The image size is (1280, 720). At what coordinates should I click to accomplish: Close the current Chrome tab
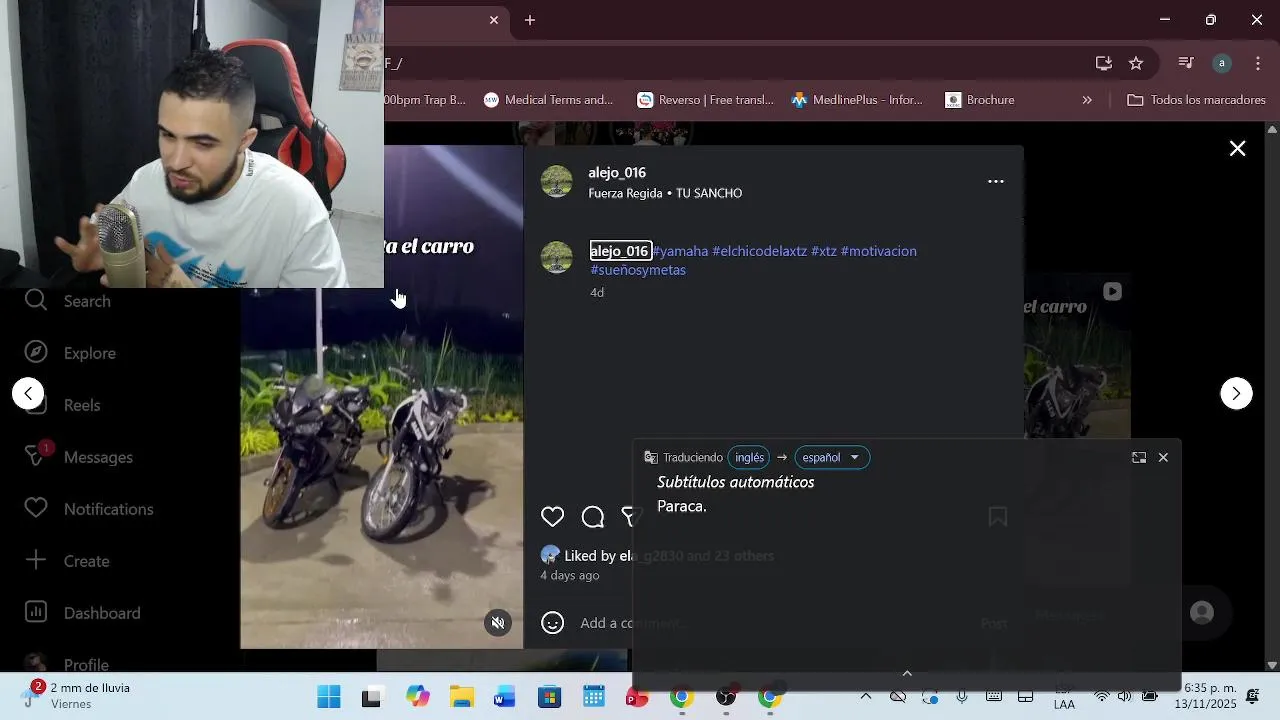click(x=494, y=20)
